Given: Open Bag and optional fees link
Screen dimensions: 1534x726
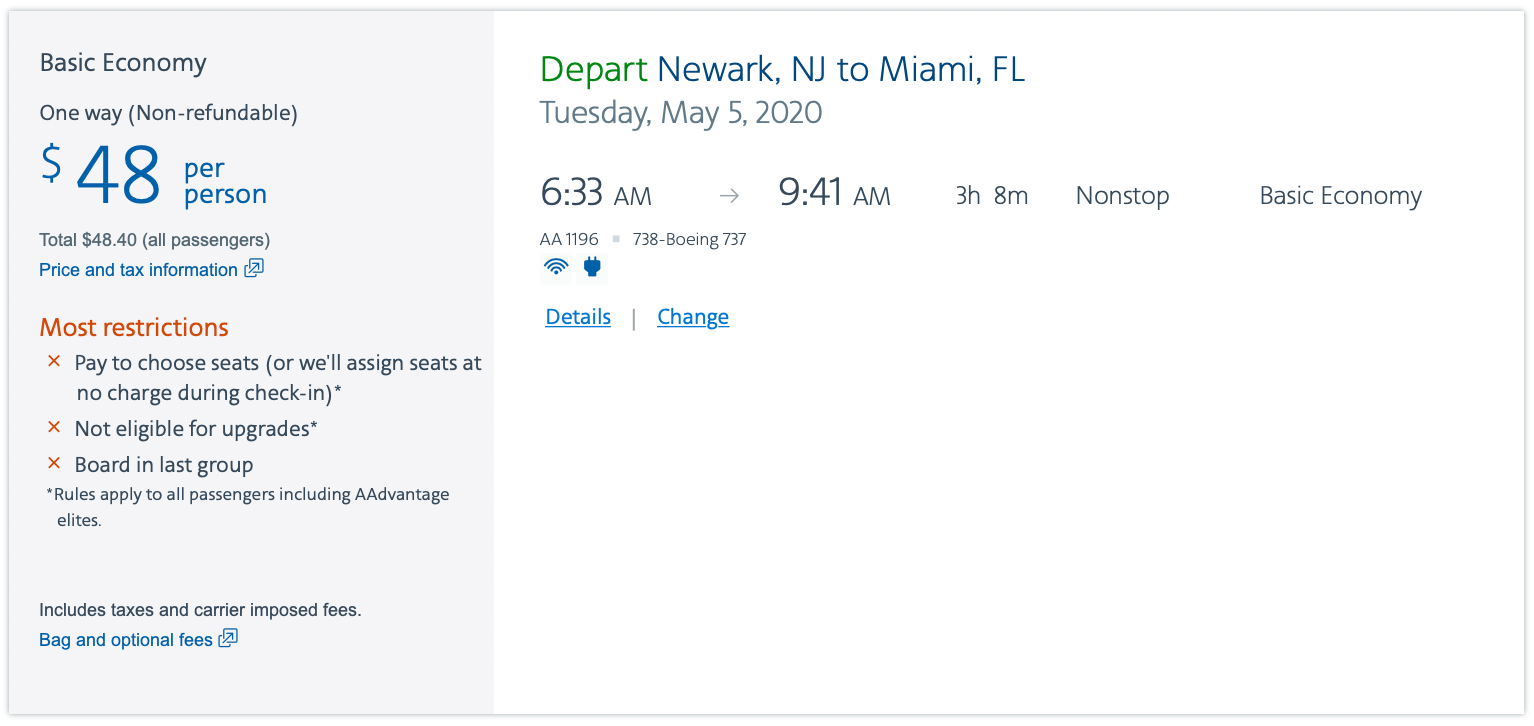Looking at the screenshot, I should pos(126,640).
